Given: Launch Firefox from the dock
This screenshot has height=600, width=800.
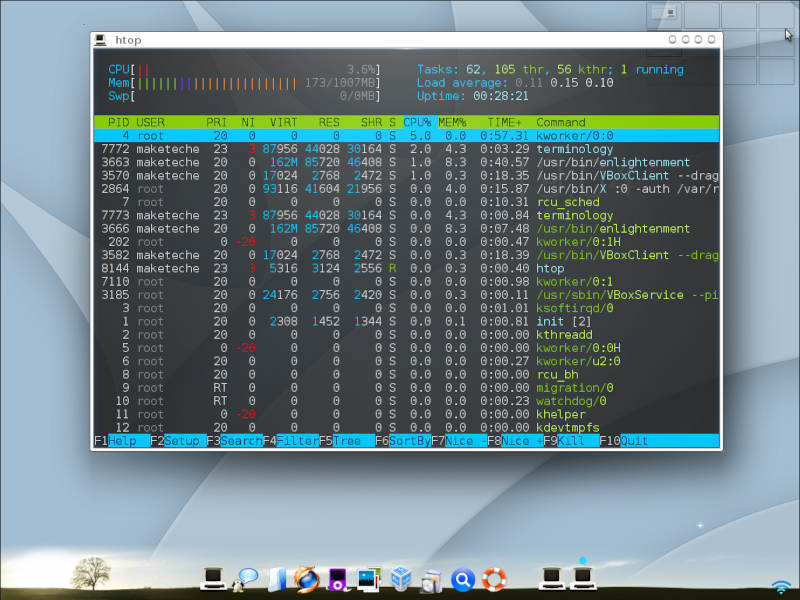Looking at the screenshot, I should (x=305, y=580).
